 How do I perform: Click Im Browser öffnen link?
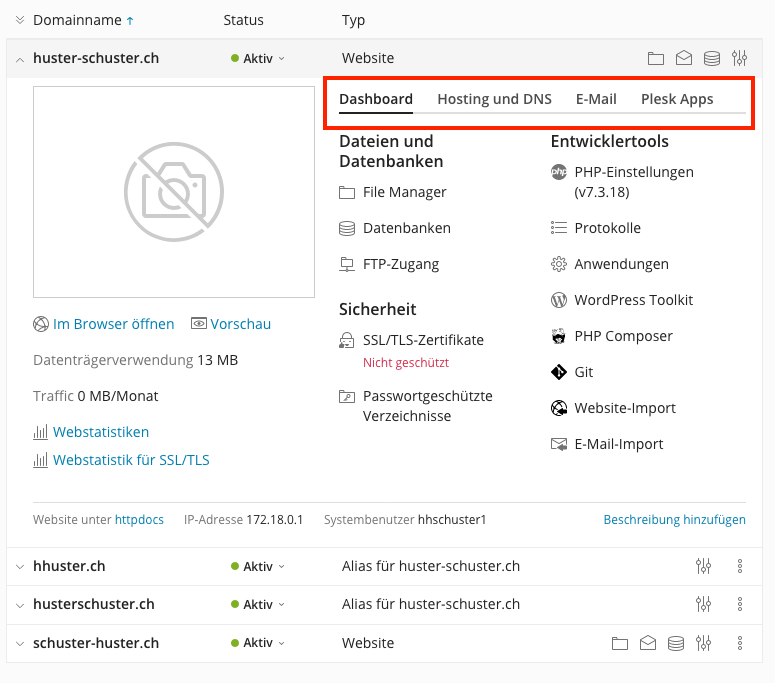[113, 324]
